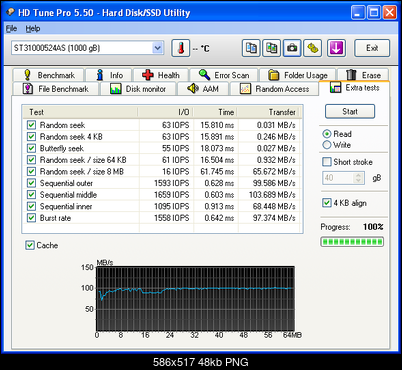Image resolution: width=402 pixels, height=370 pixels.
Task: Switch to the Info tab
Action: coord(109,75)
